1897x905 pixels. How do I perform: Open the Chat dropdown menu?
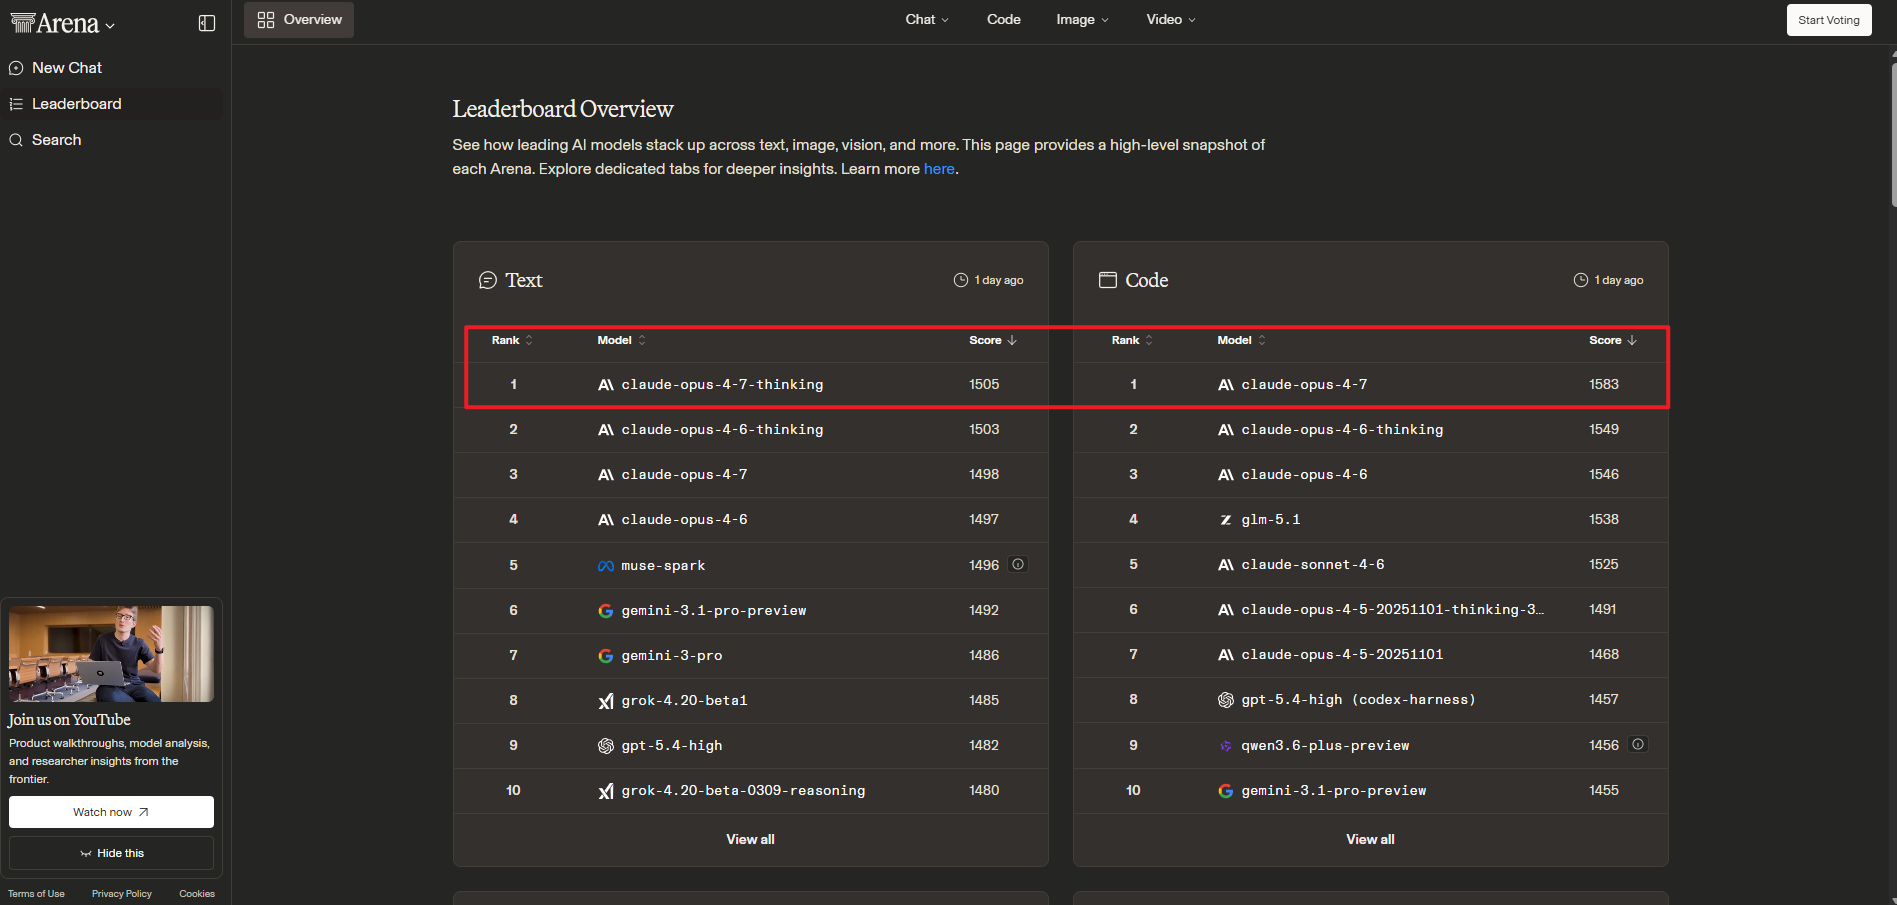(927, 20)
